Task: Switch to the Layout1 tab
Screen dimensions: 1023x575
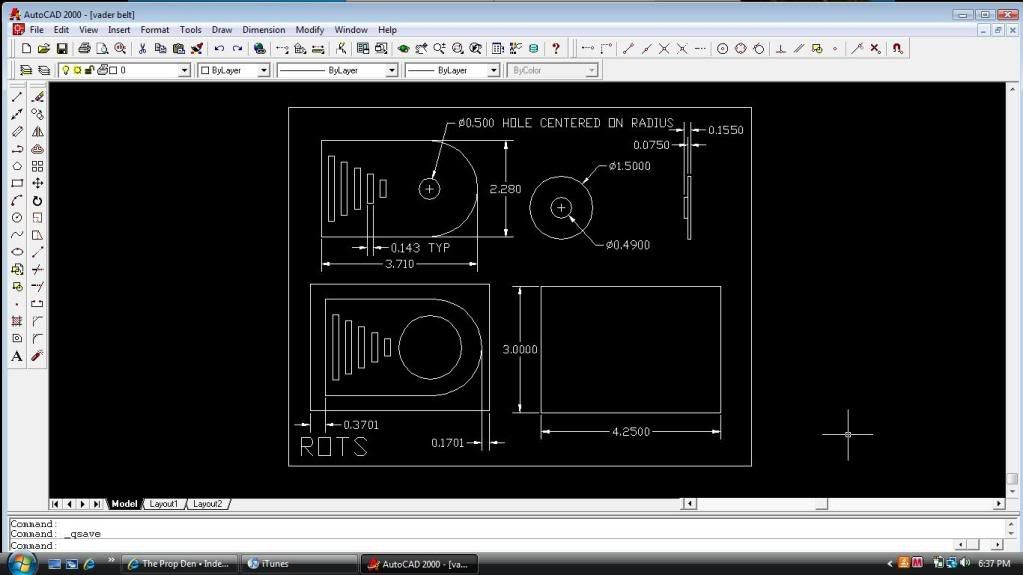Action: [163, 504]
